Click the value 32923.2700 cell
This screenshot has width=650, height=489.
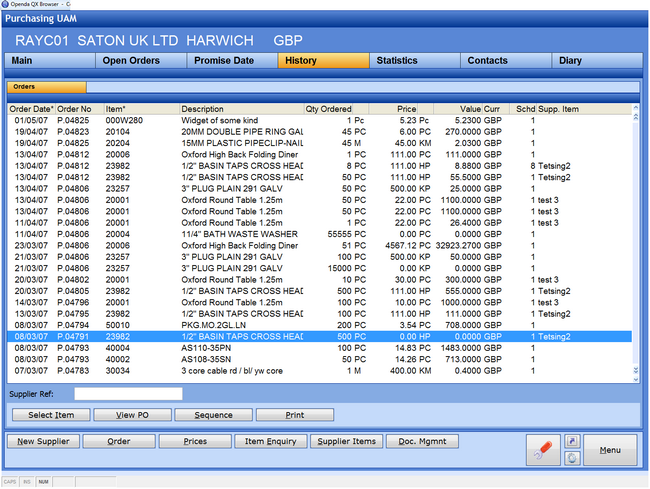(x=458, y=245)
